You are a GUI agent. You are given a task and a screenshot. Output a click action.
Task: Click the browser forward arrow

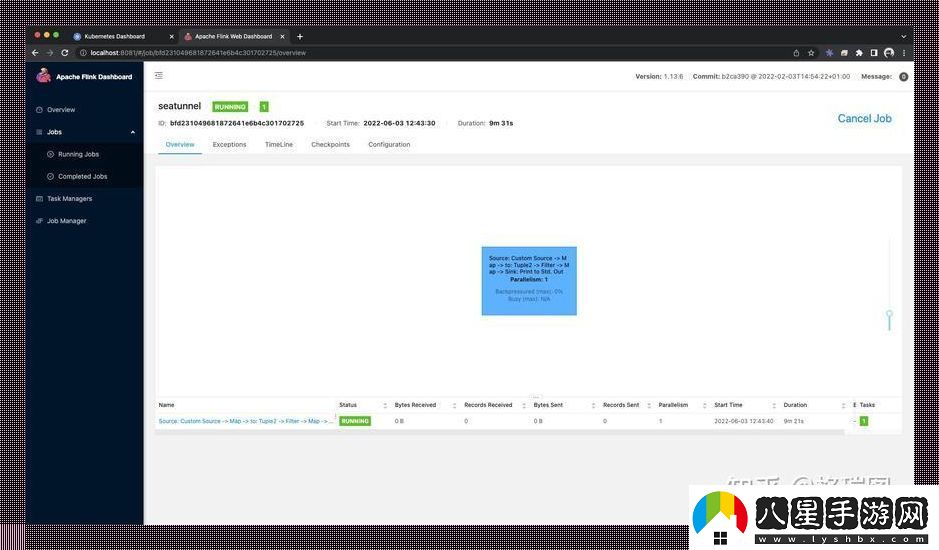click(x=50, y=53)
